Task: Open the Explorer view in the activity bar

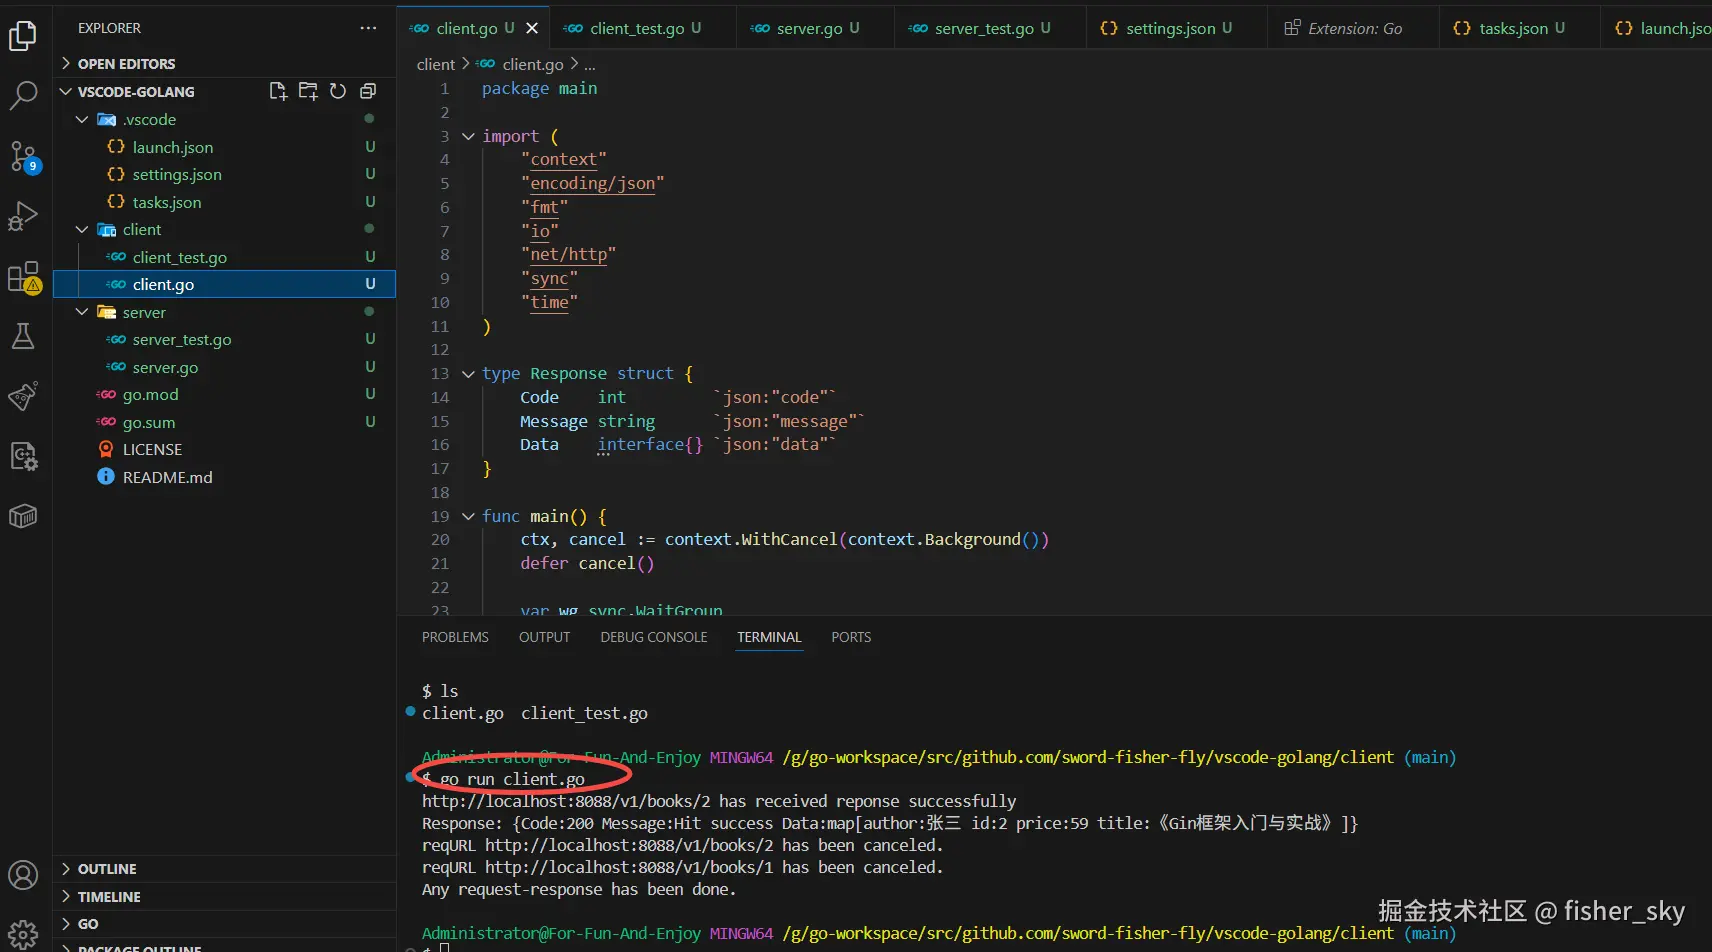Action: point(23,37)
